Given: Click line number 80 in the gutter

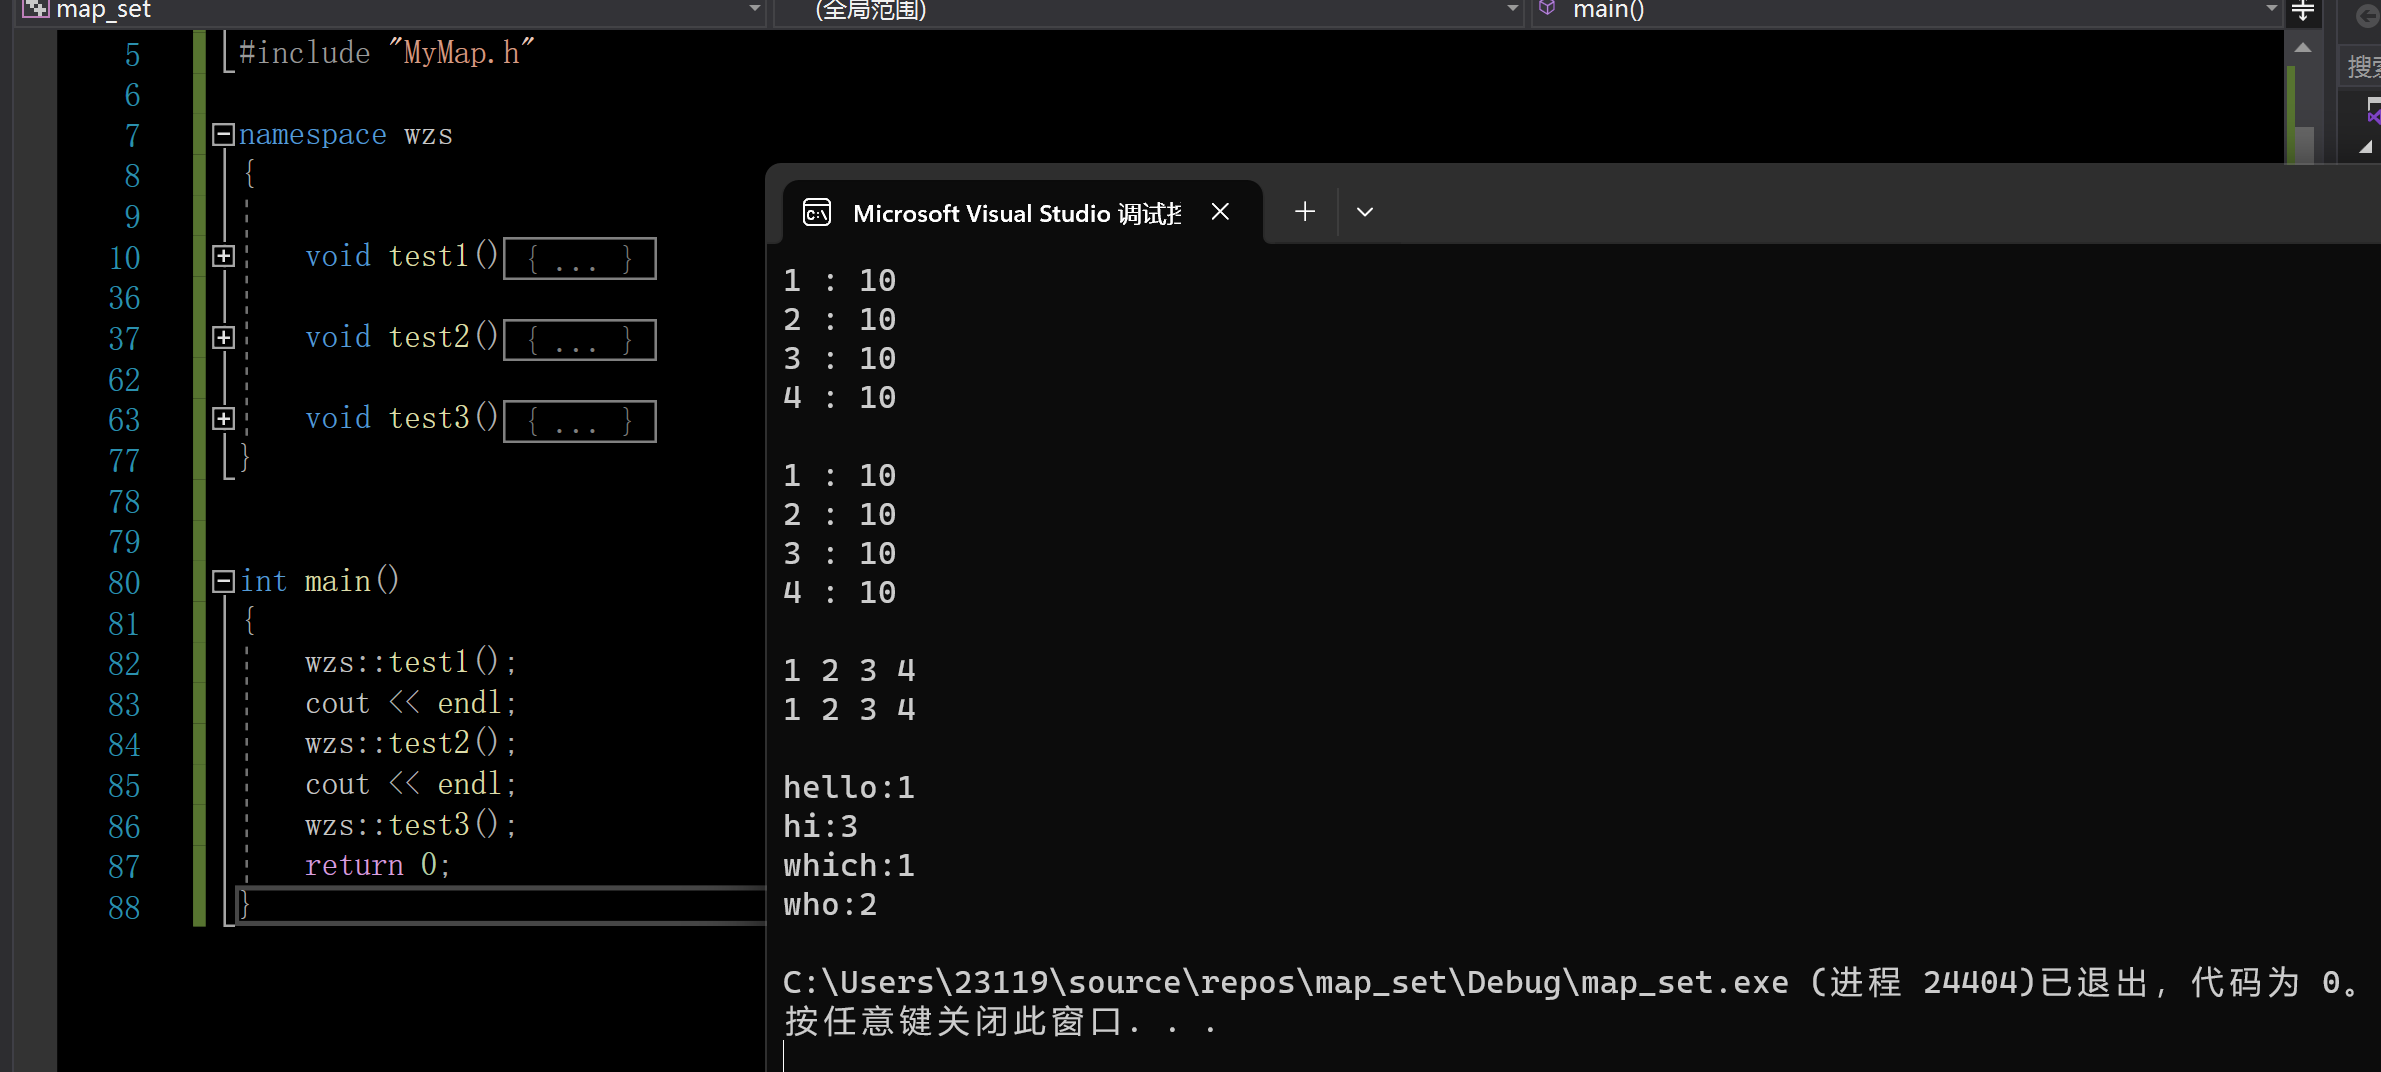Looking at the screenshot, I should pyautogui.click(x=124, y=583).
